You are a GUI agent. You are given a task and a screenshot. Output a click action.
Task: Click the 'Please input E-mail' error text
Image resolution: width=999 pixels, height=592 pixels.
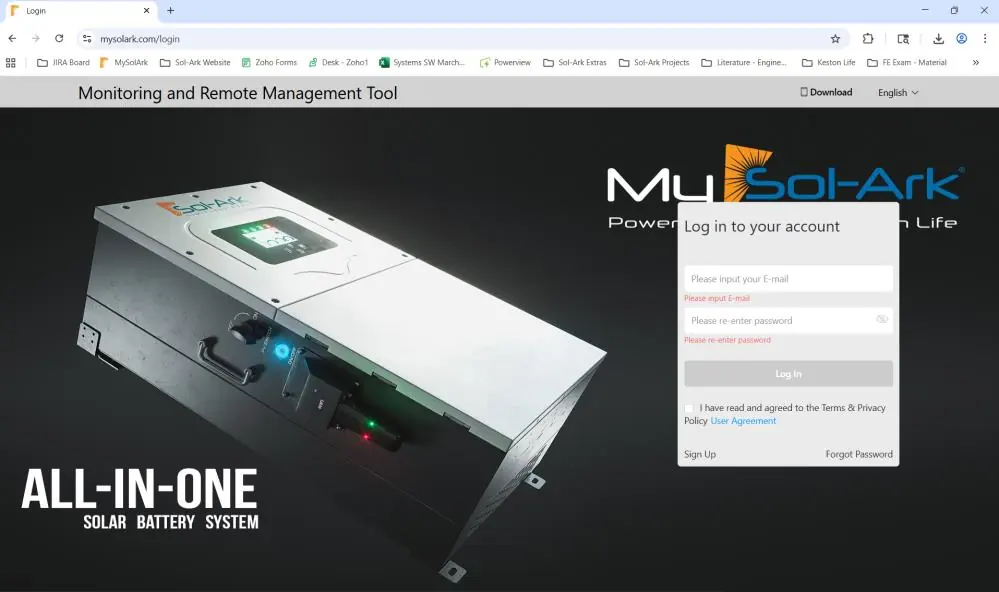(x=717, y=298)
